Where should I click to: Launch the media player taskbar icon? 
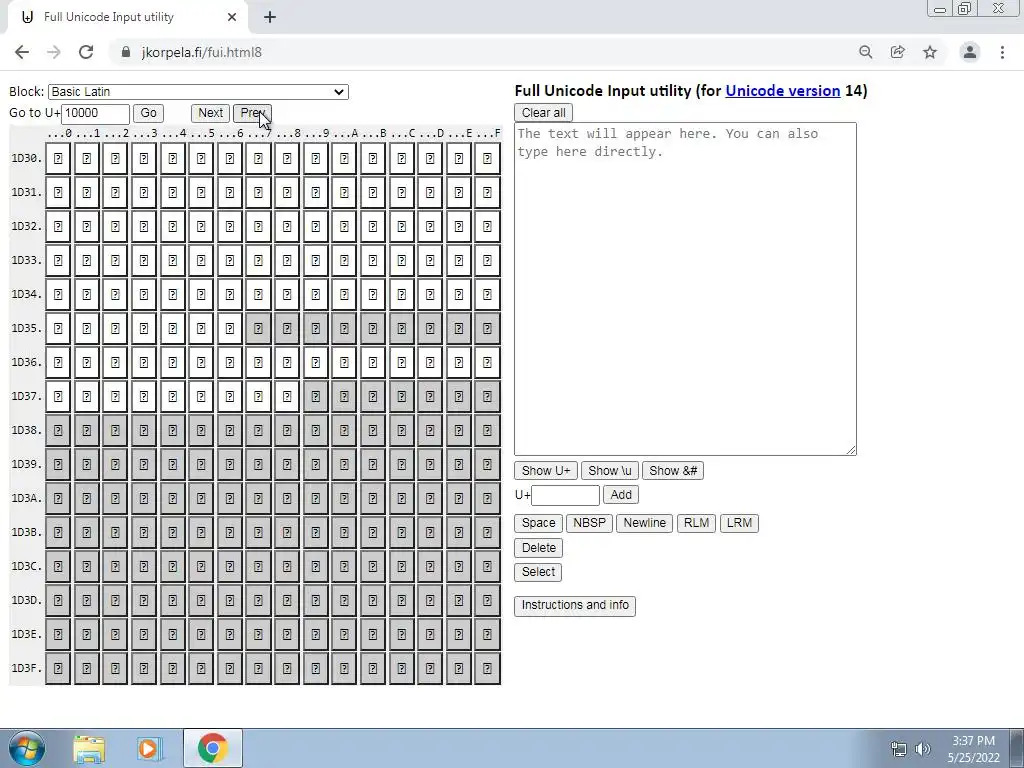pos(150,748)
